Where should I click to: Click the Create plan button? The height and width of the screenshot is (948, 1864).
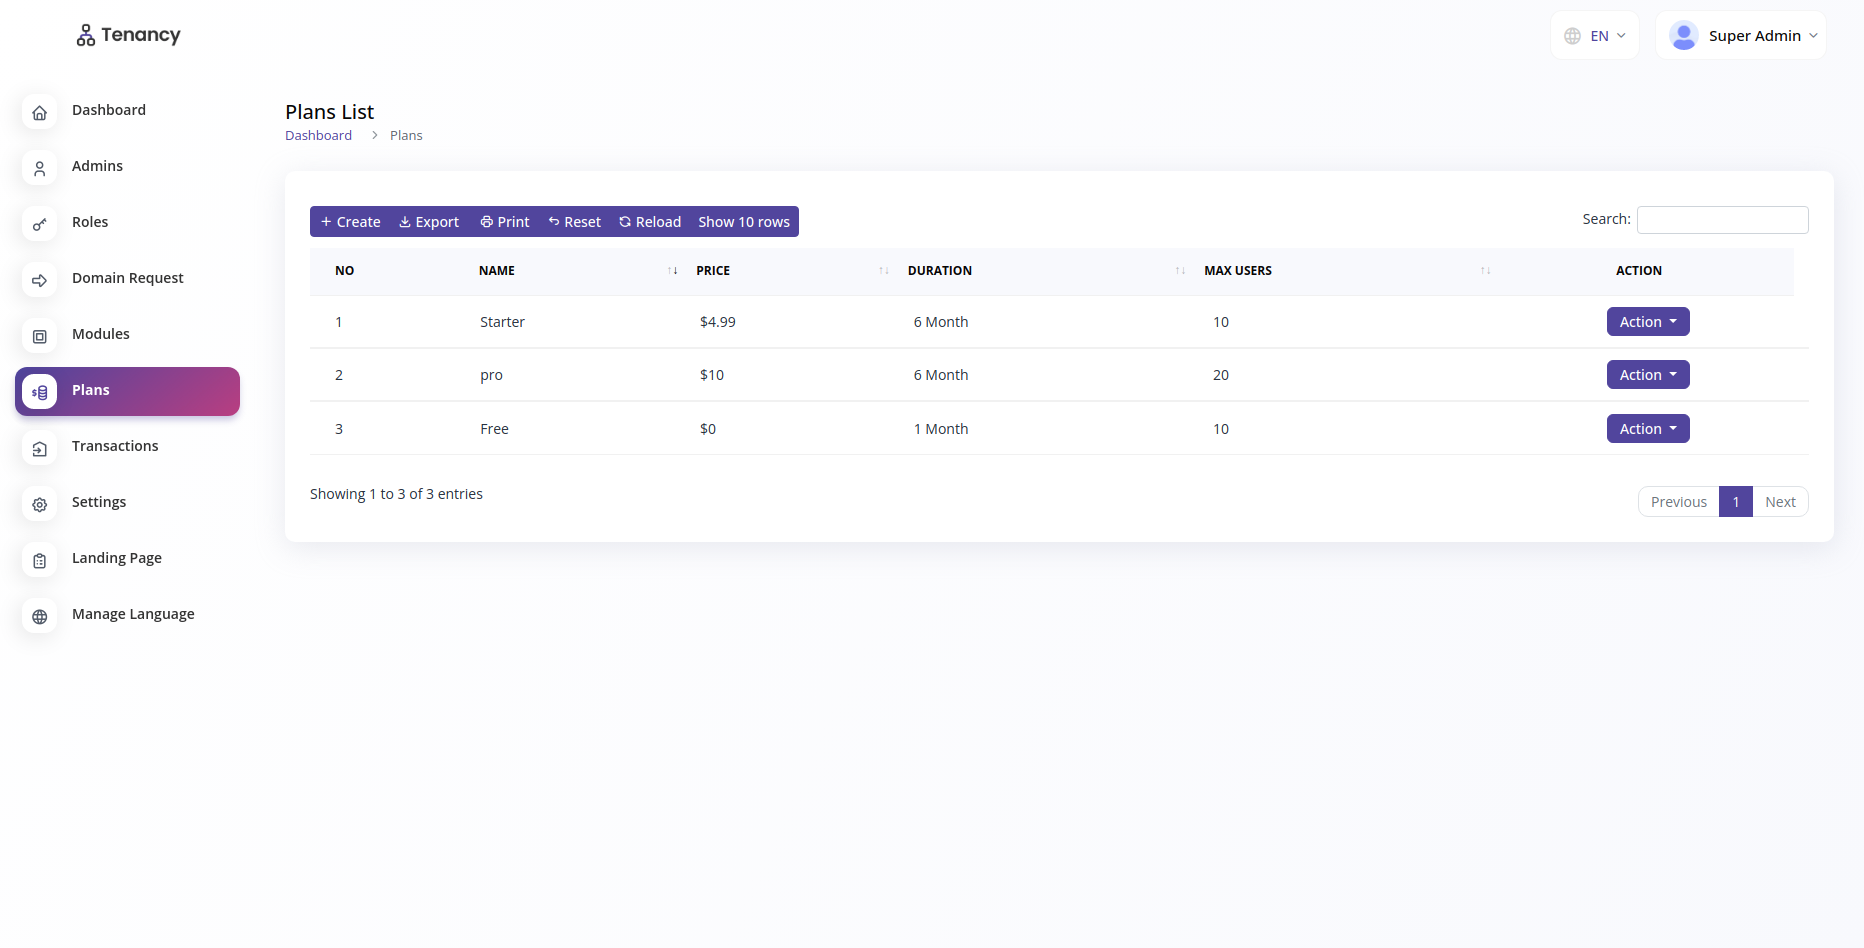click(351, 222)
